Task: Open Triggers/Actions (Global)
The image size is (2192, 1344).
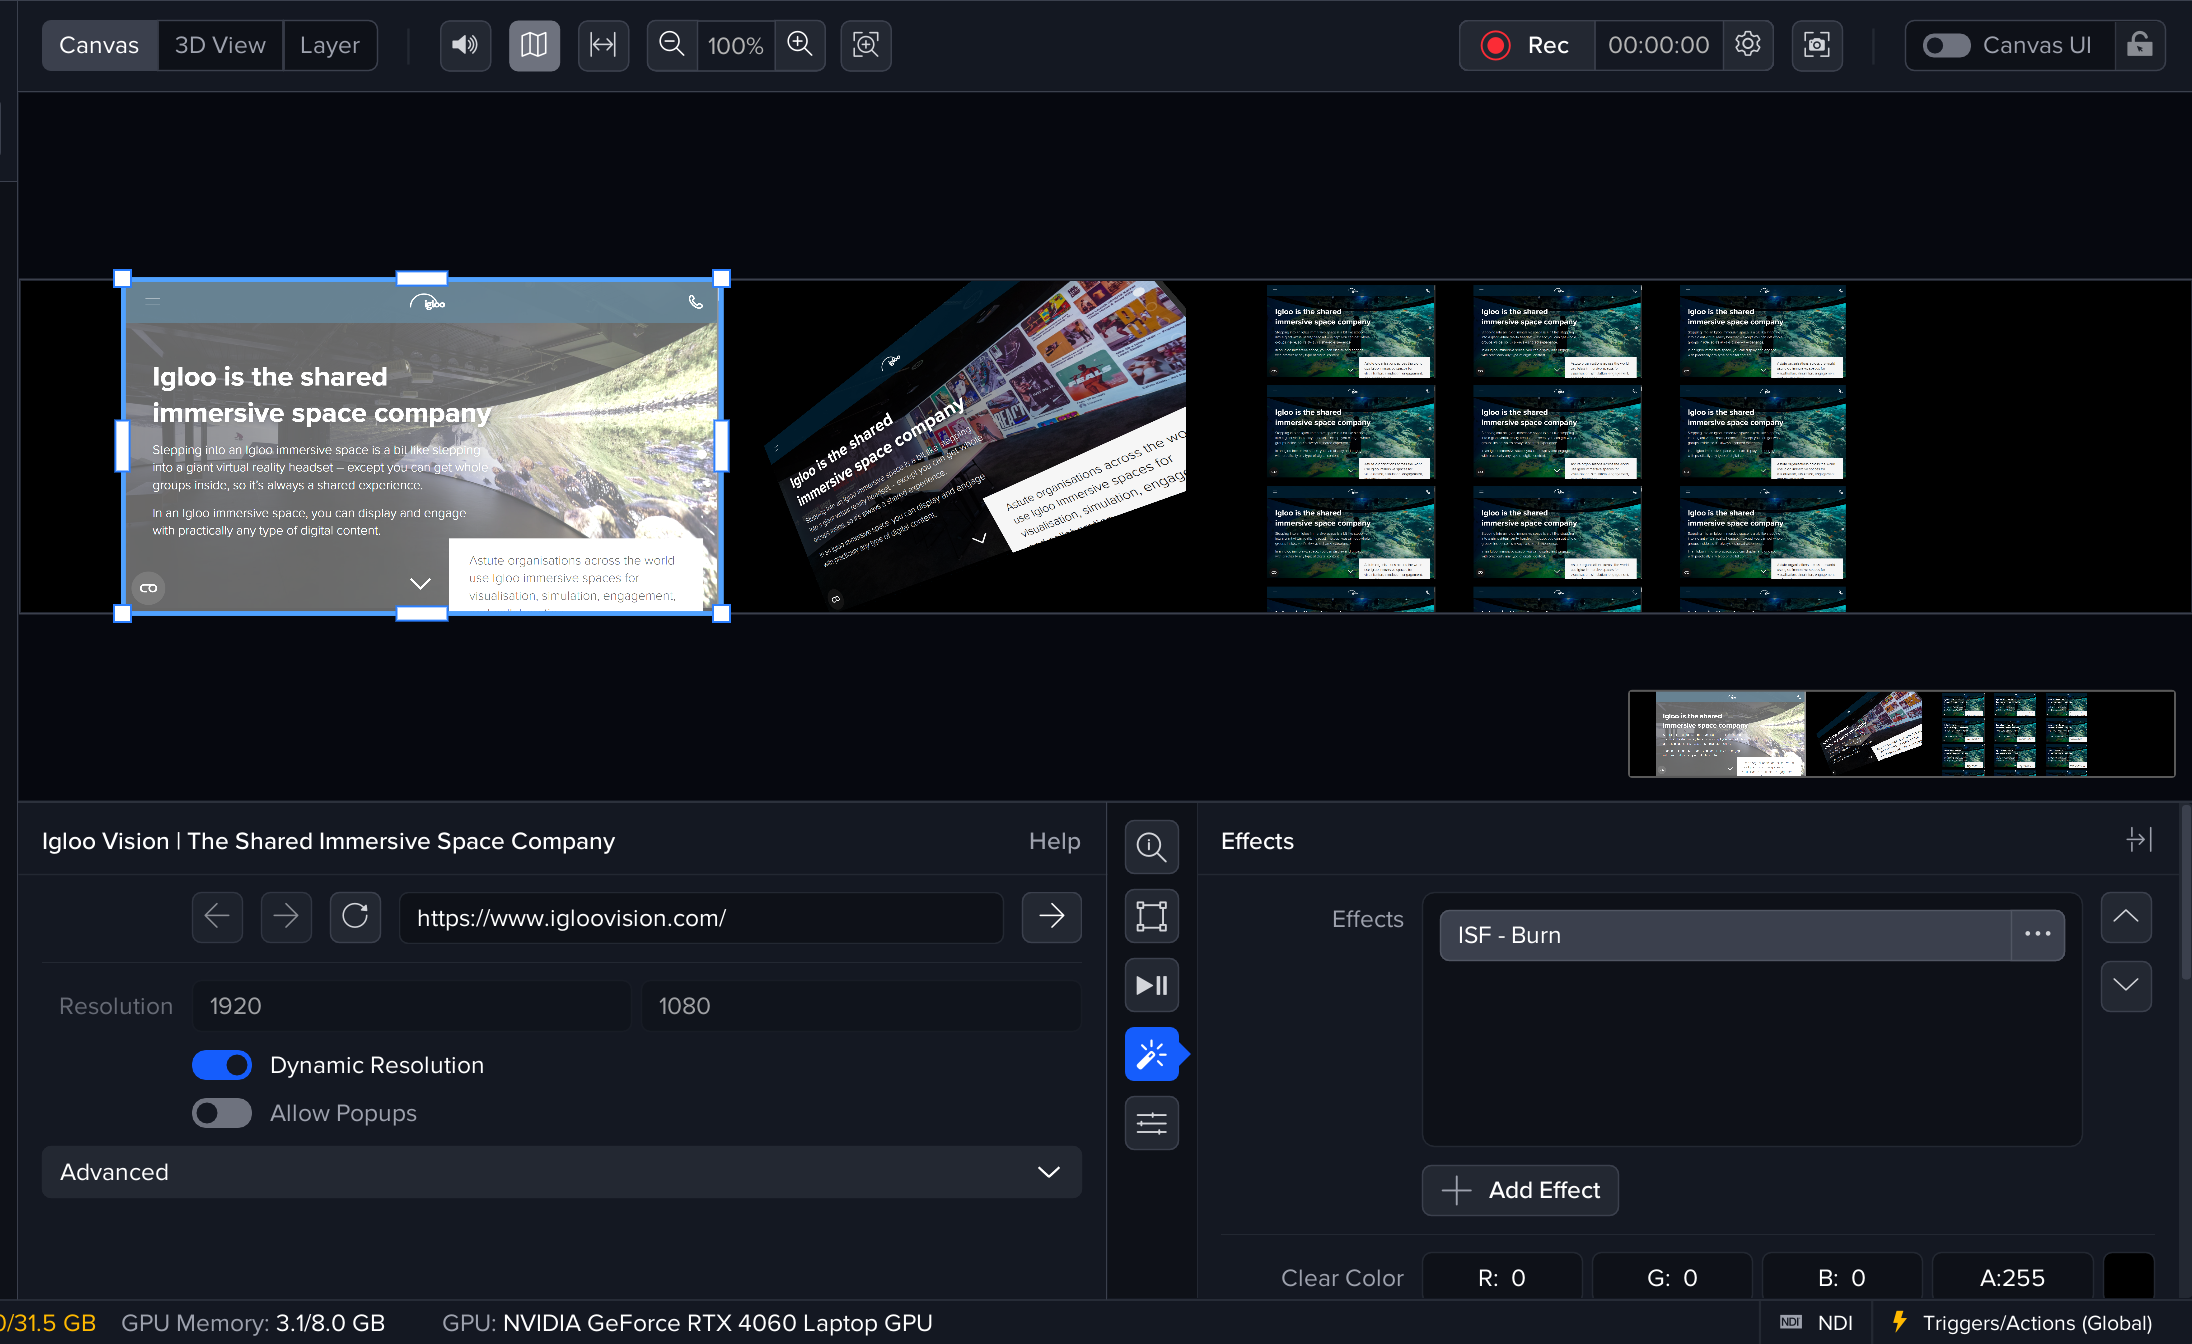Action: [2022, 1323]
